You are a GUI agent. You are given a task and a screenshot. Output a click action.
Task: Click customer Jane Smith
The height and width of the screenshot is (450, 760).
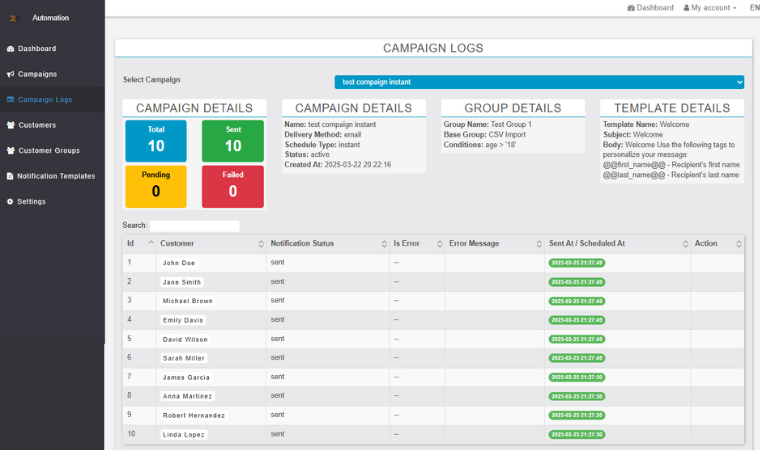click(182, 282)
